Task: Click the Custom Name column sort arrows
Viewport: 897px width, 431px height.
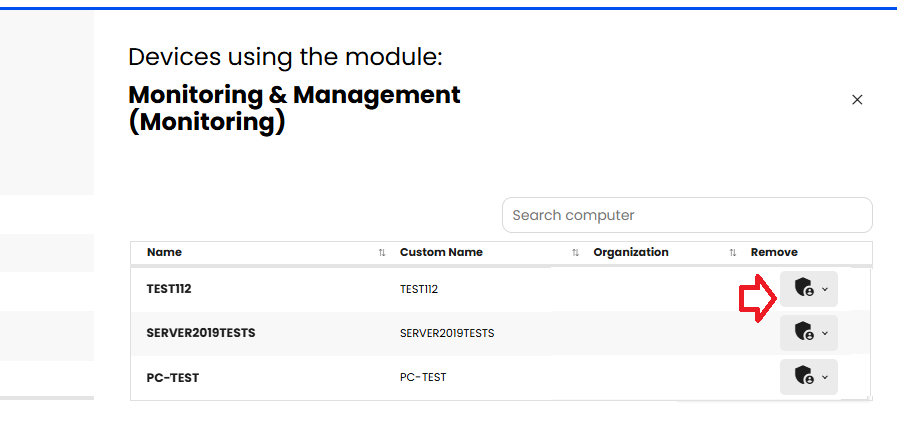Action: coord(575,253)
